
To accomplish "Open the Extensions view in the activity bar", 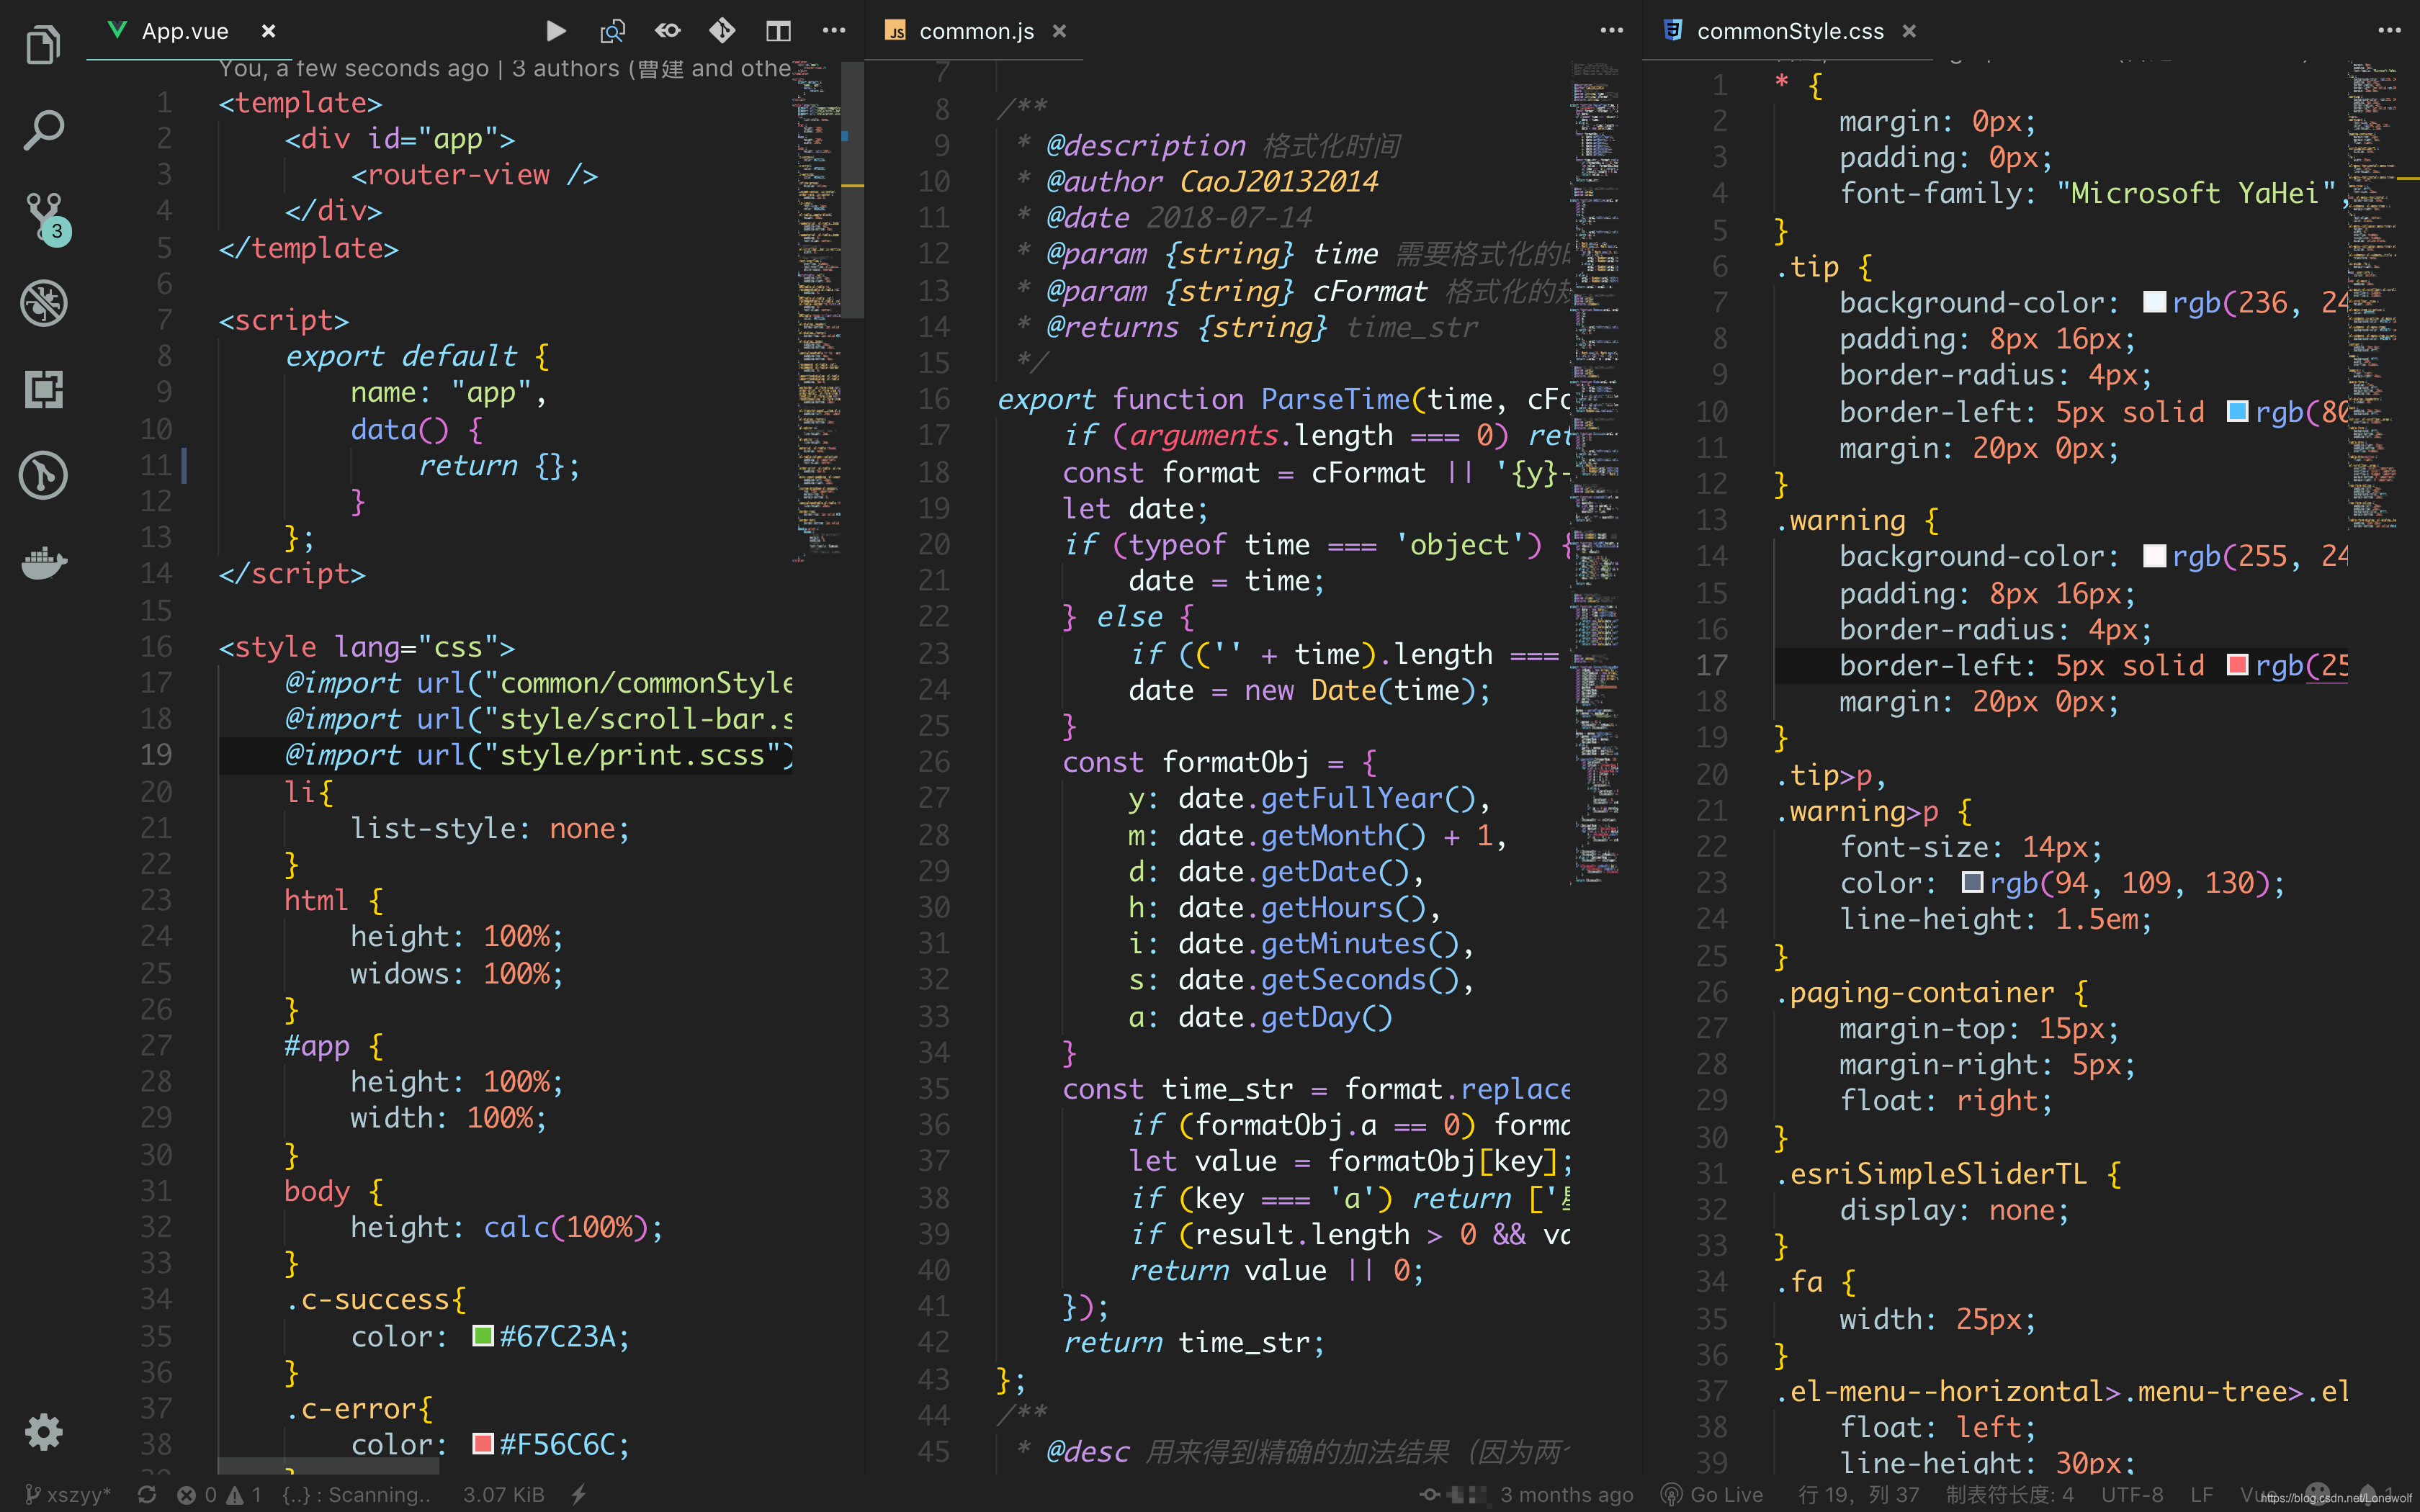I will click(43, 389).
